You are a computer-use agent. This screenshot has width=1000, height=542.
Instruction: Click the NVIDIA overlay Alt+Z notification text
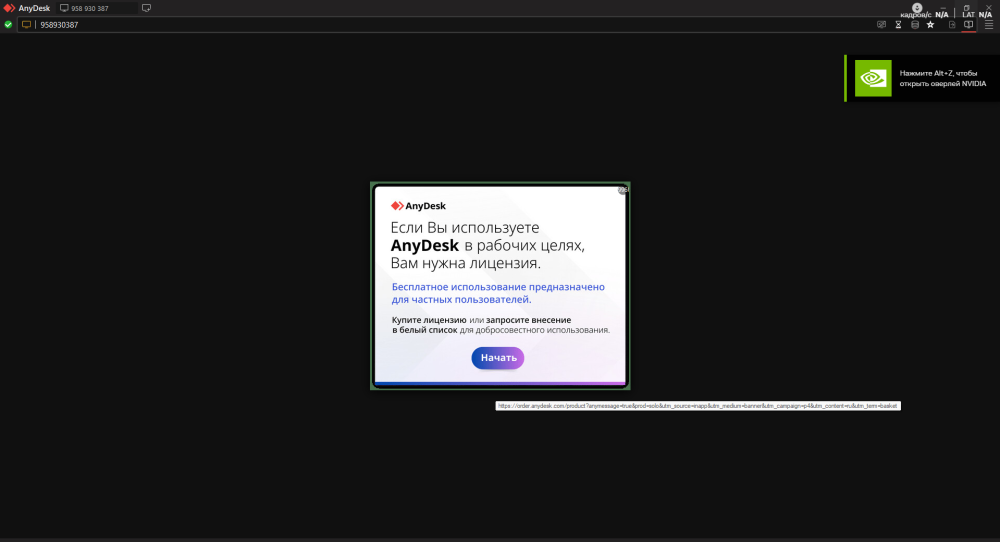pyautogui.click(x=943, y=78)
